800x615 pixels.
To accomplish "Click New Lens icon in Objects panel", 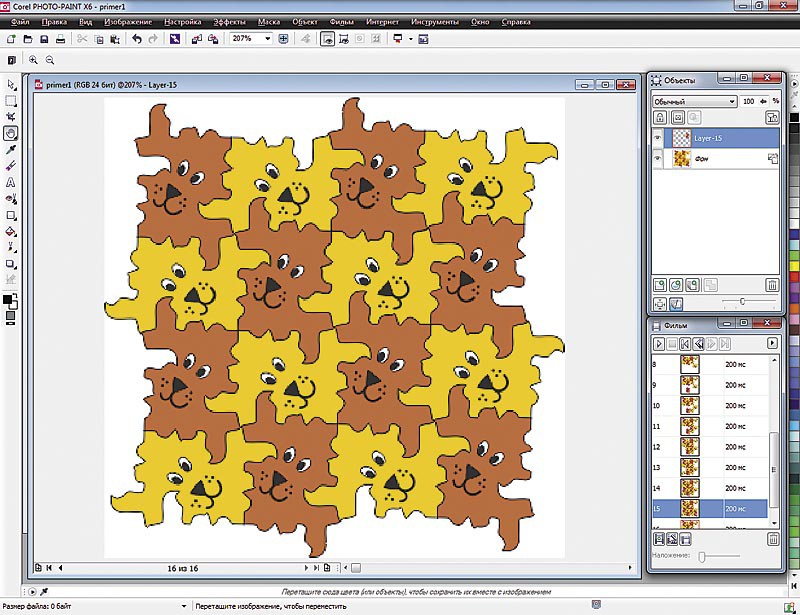I will point(676,285).
